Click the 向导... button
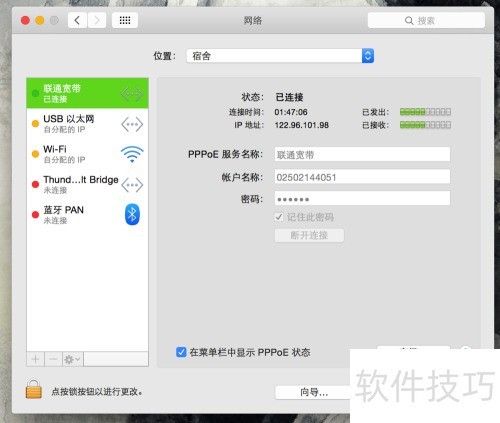 tap(312, 392)
